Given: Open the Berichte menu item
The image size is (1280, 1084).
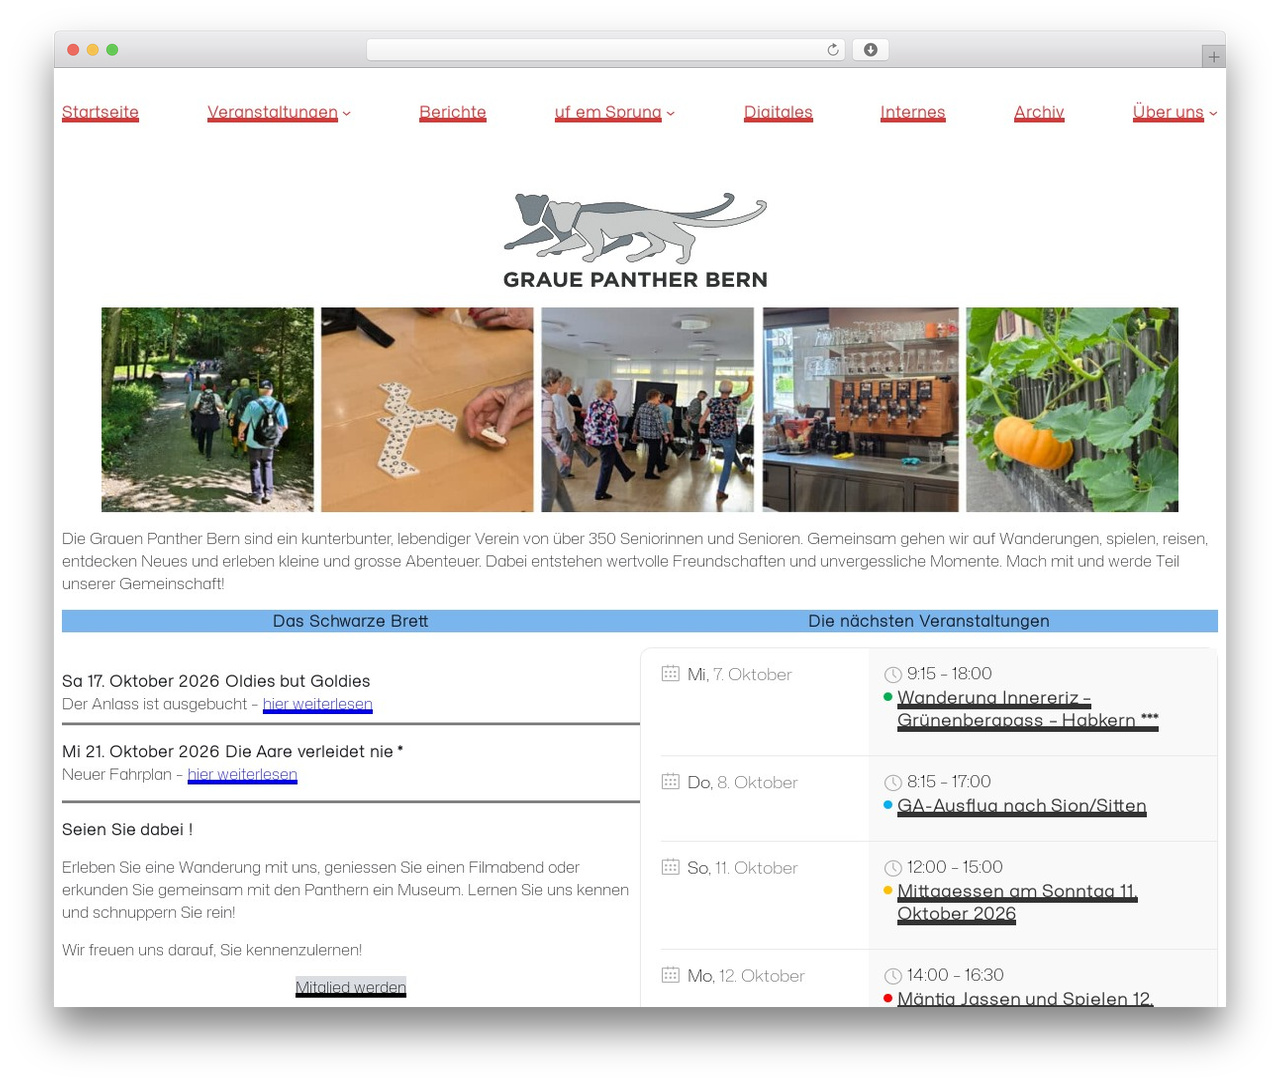Looking at the screenshot, I should point(452,112).
